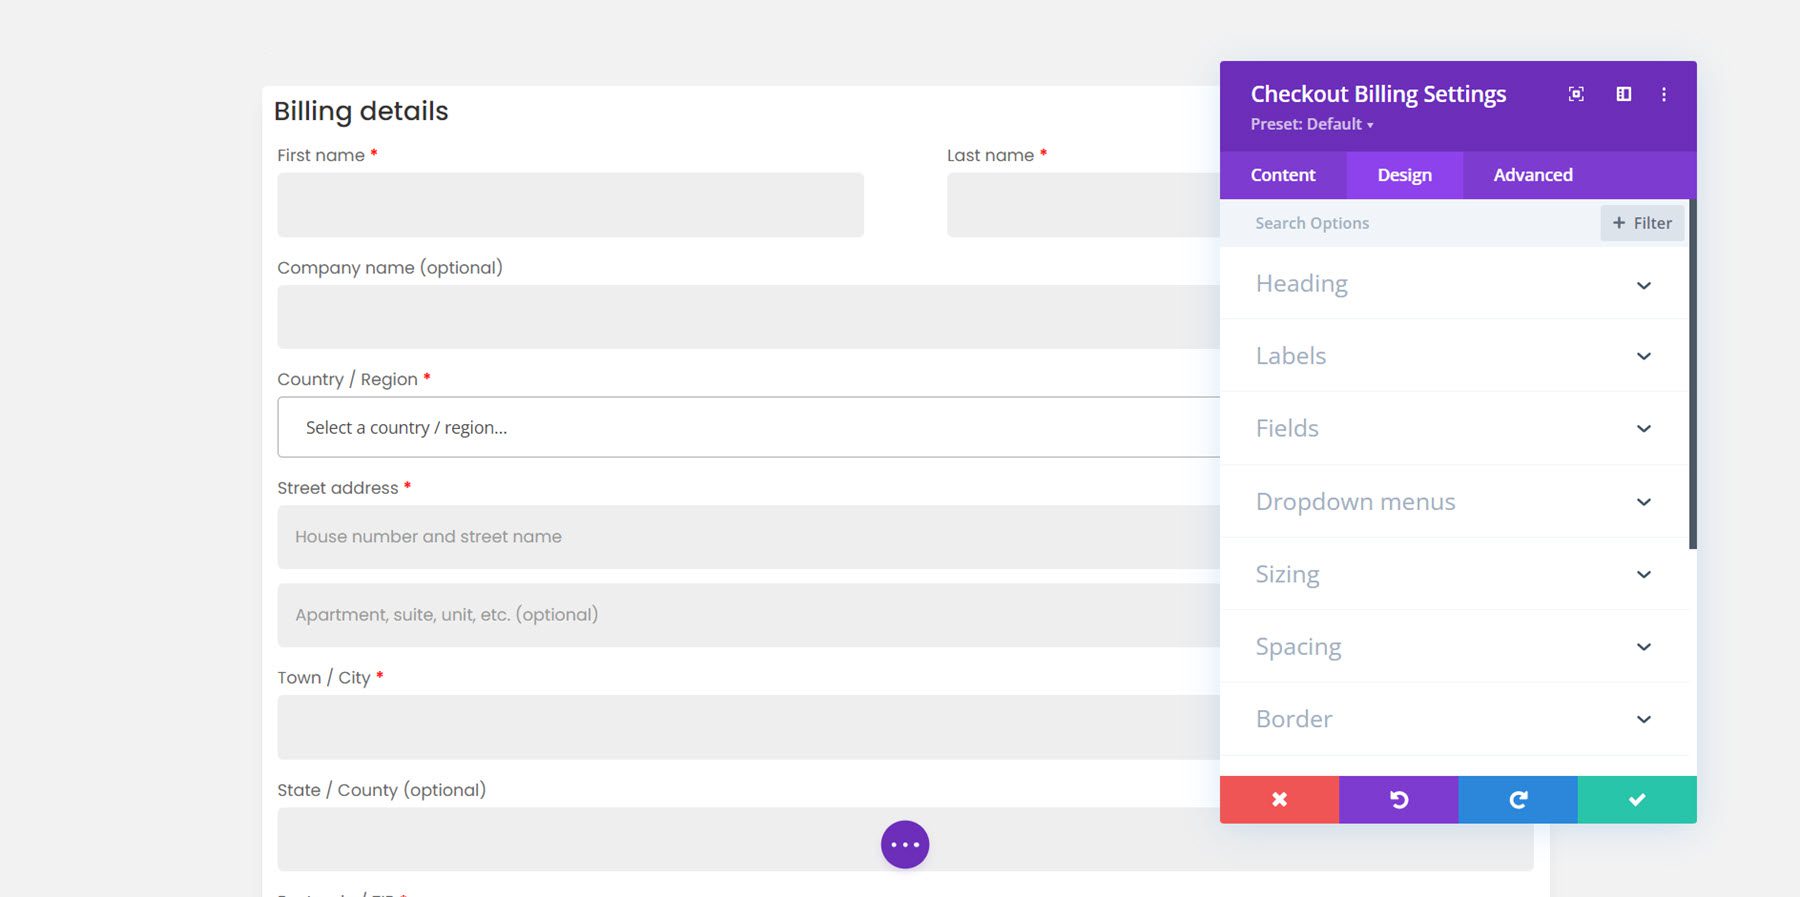Select the Design tab
The width and height of the screenshot is (1800, 897).
click(1404, 175)
